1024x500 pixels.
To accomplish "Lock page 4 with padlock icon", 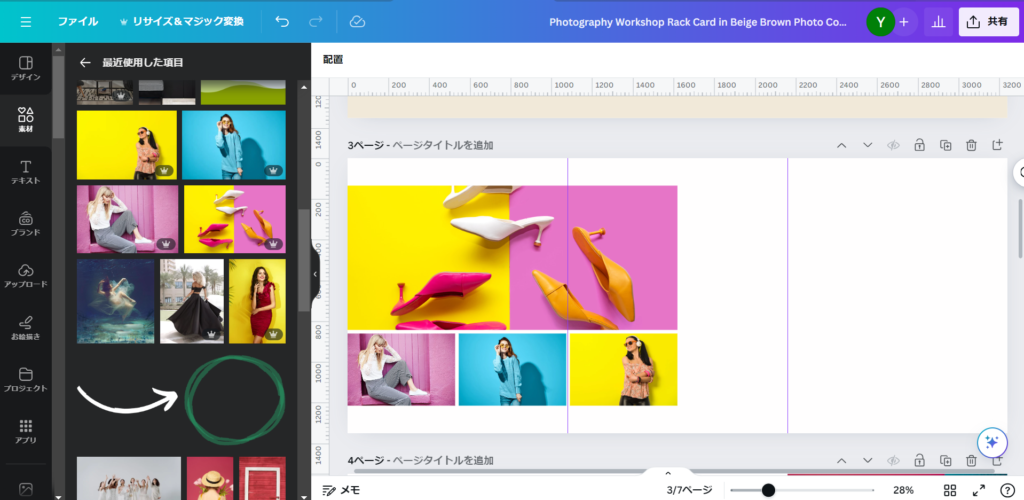I will coord(919,460).
